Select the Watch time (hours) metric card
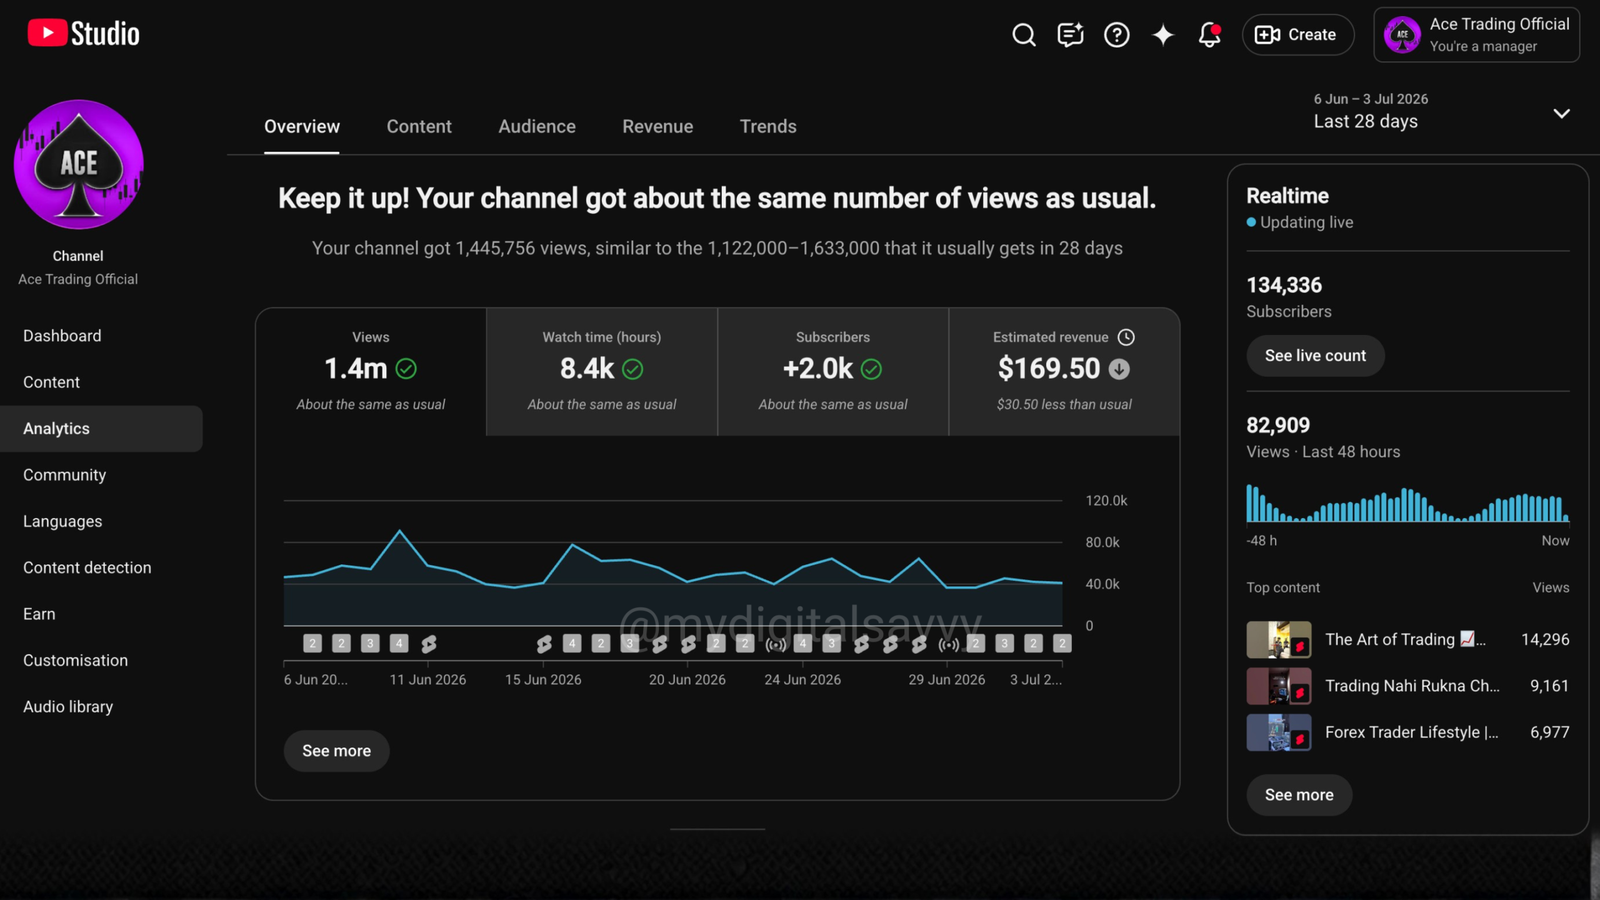Image resolution: width=1600 pixels, height=900 pixels. point(602,372)
